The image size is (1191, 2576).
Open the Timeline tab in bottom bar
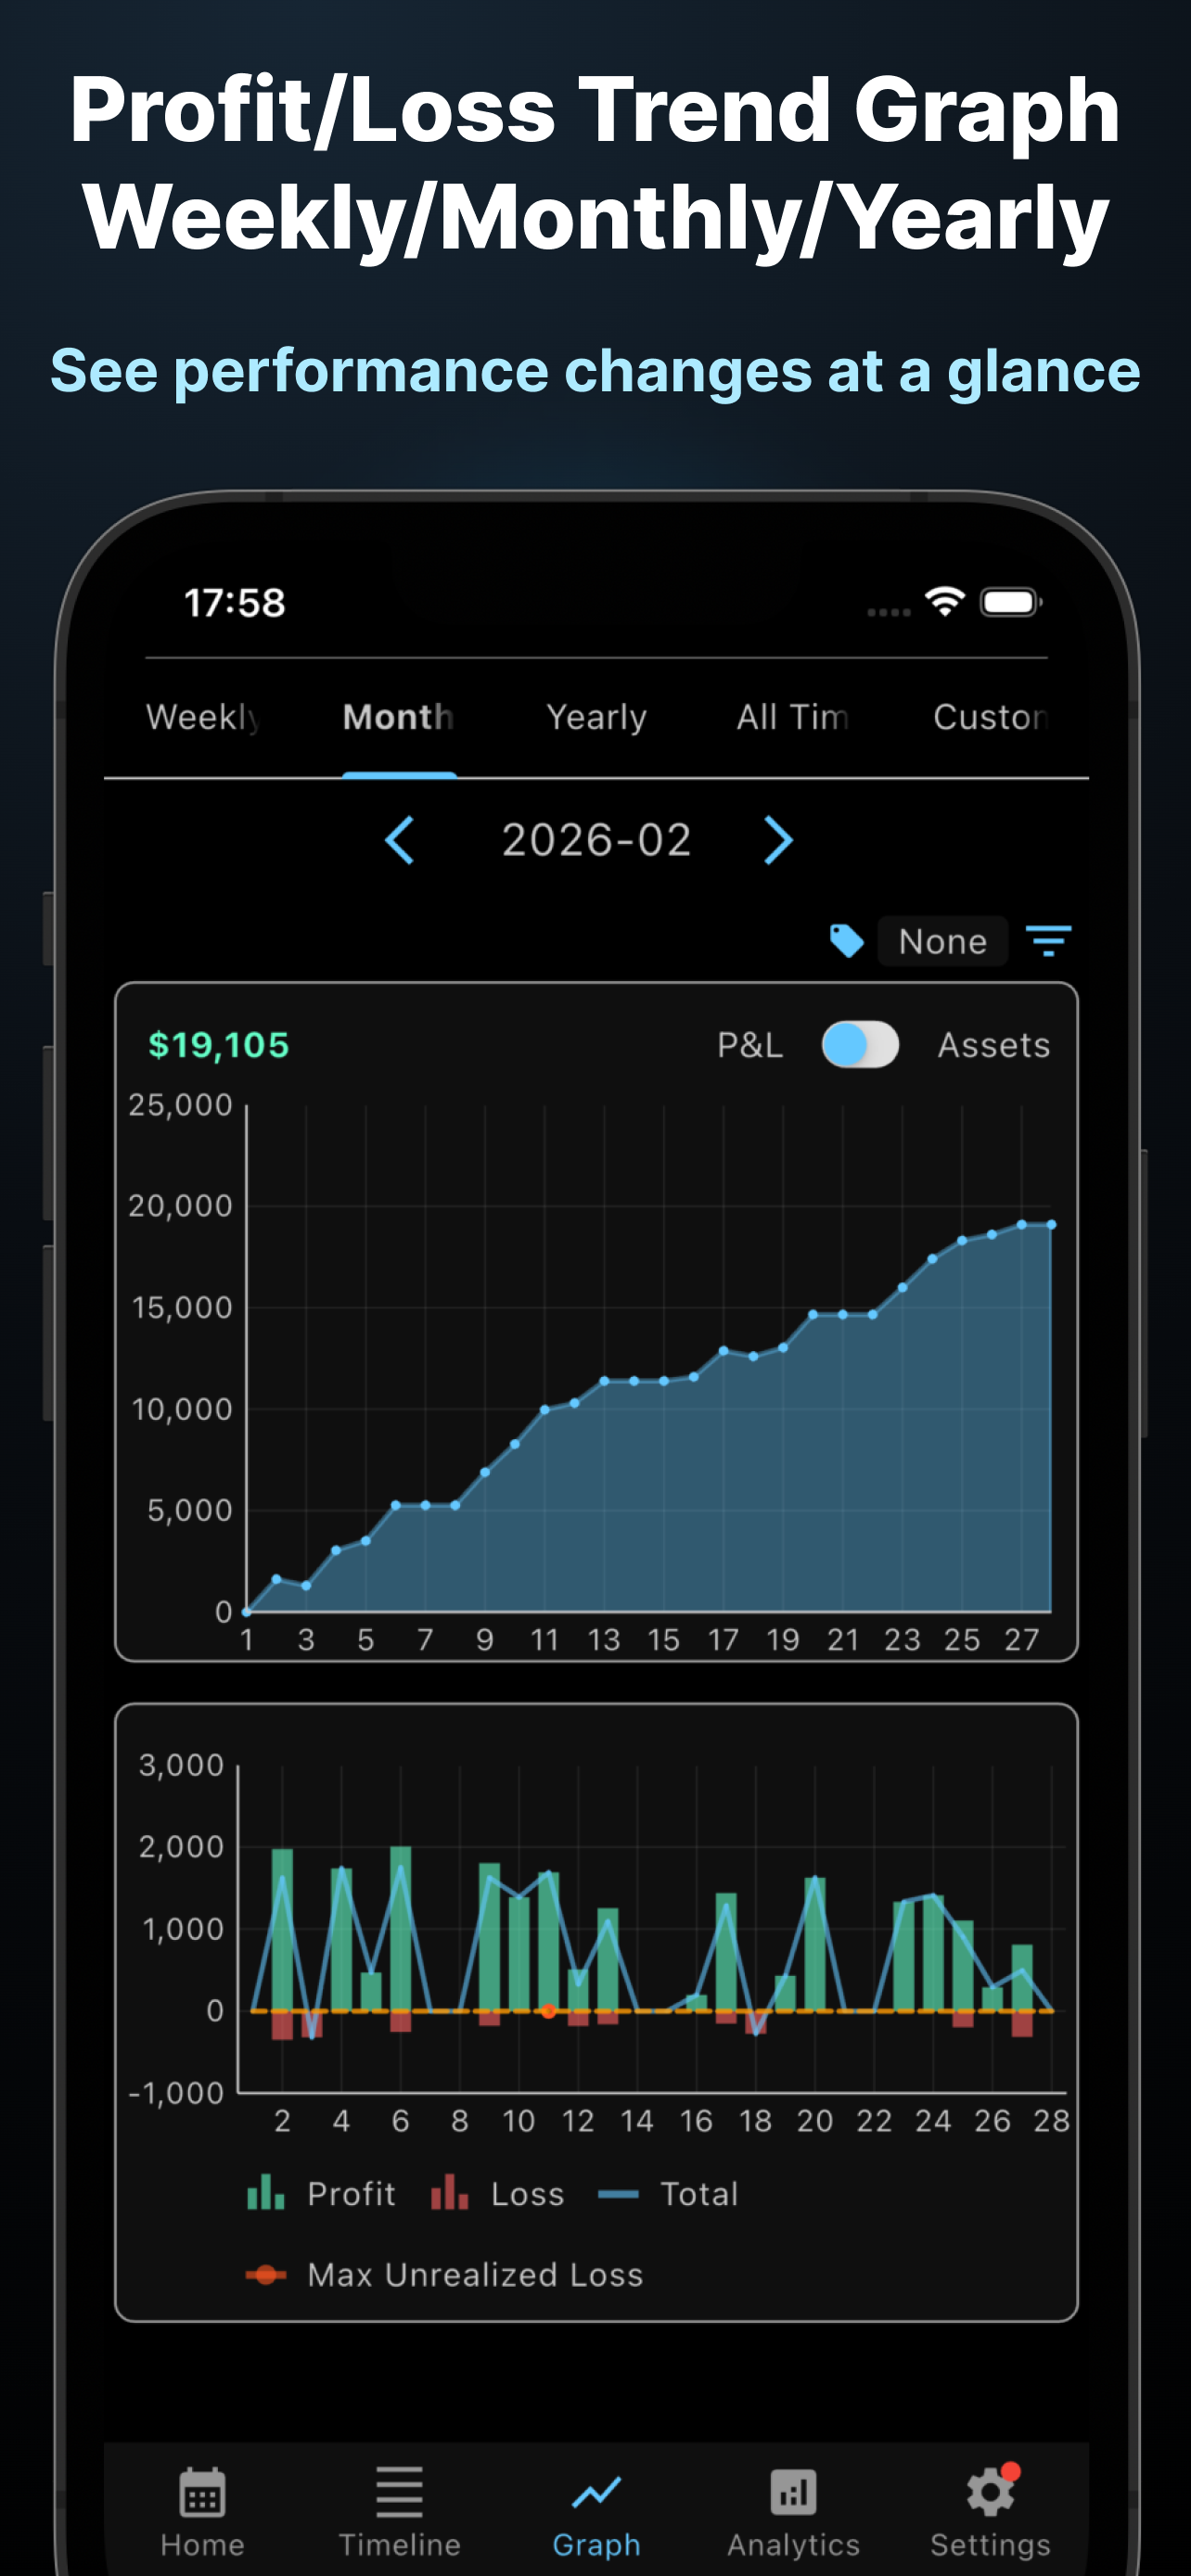click(x=399, y=2512)
